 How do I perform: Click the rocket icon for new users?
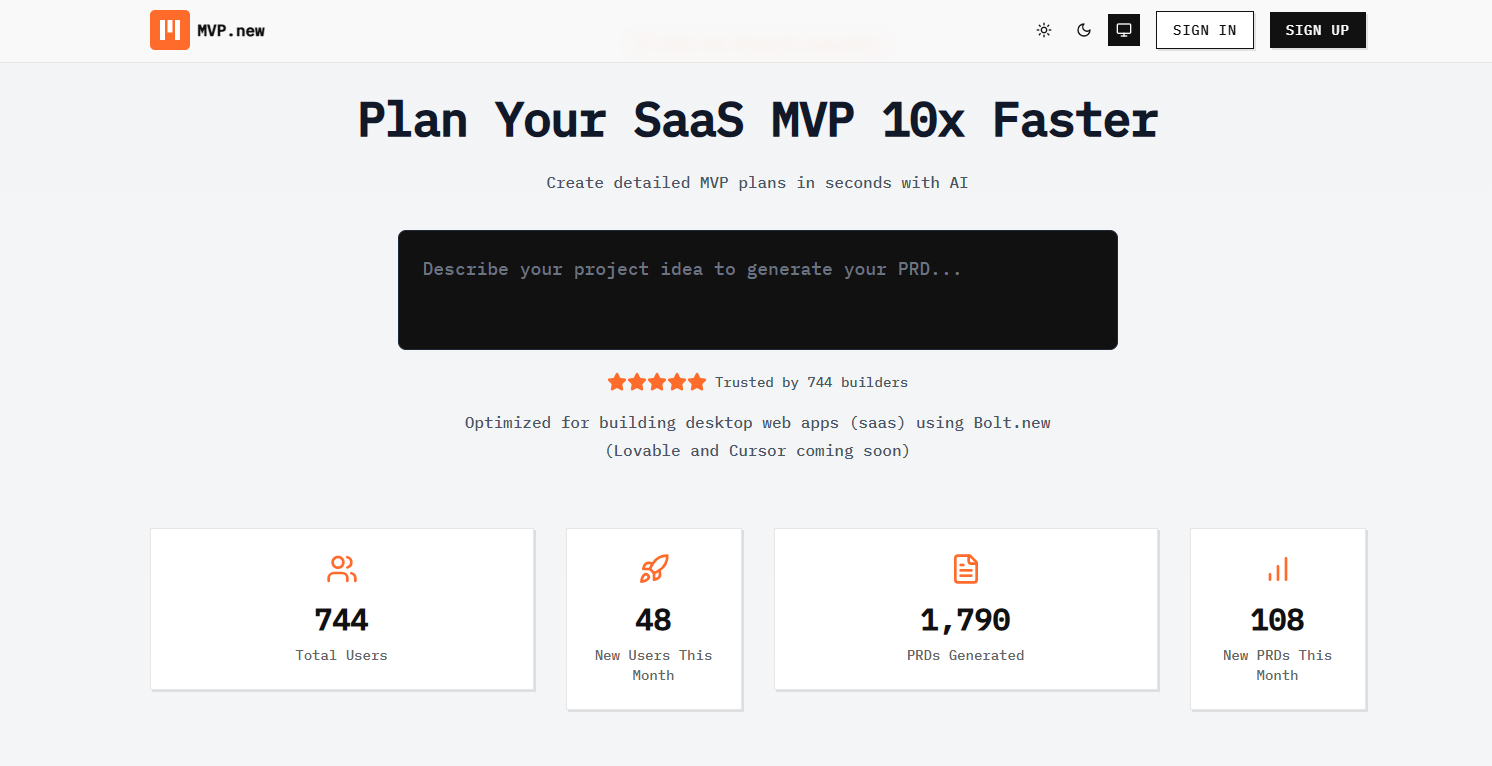(654, 570)
